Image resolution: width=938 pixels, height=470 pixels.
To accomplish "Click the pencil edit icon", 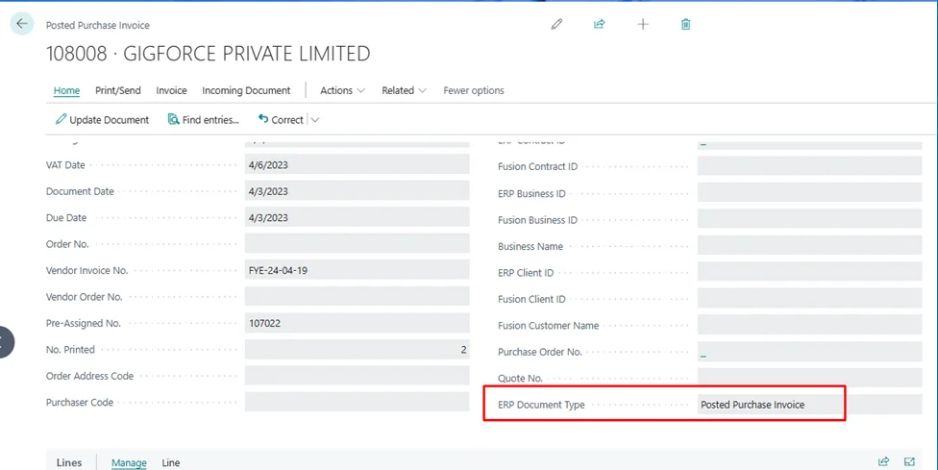I will coord(557,24).
